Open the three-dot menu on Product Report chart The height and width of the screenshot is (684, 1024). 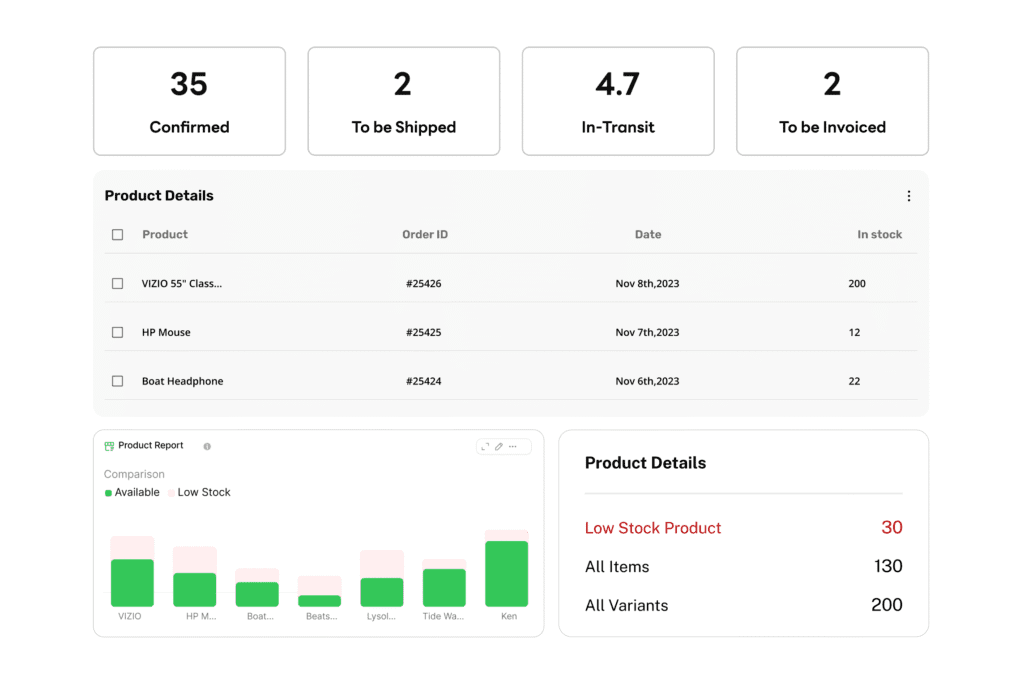coord(512,446)
